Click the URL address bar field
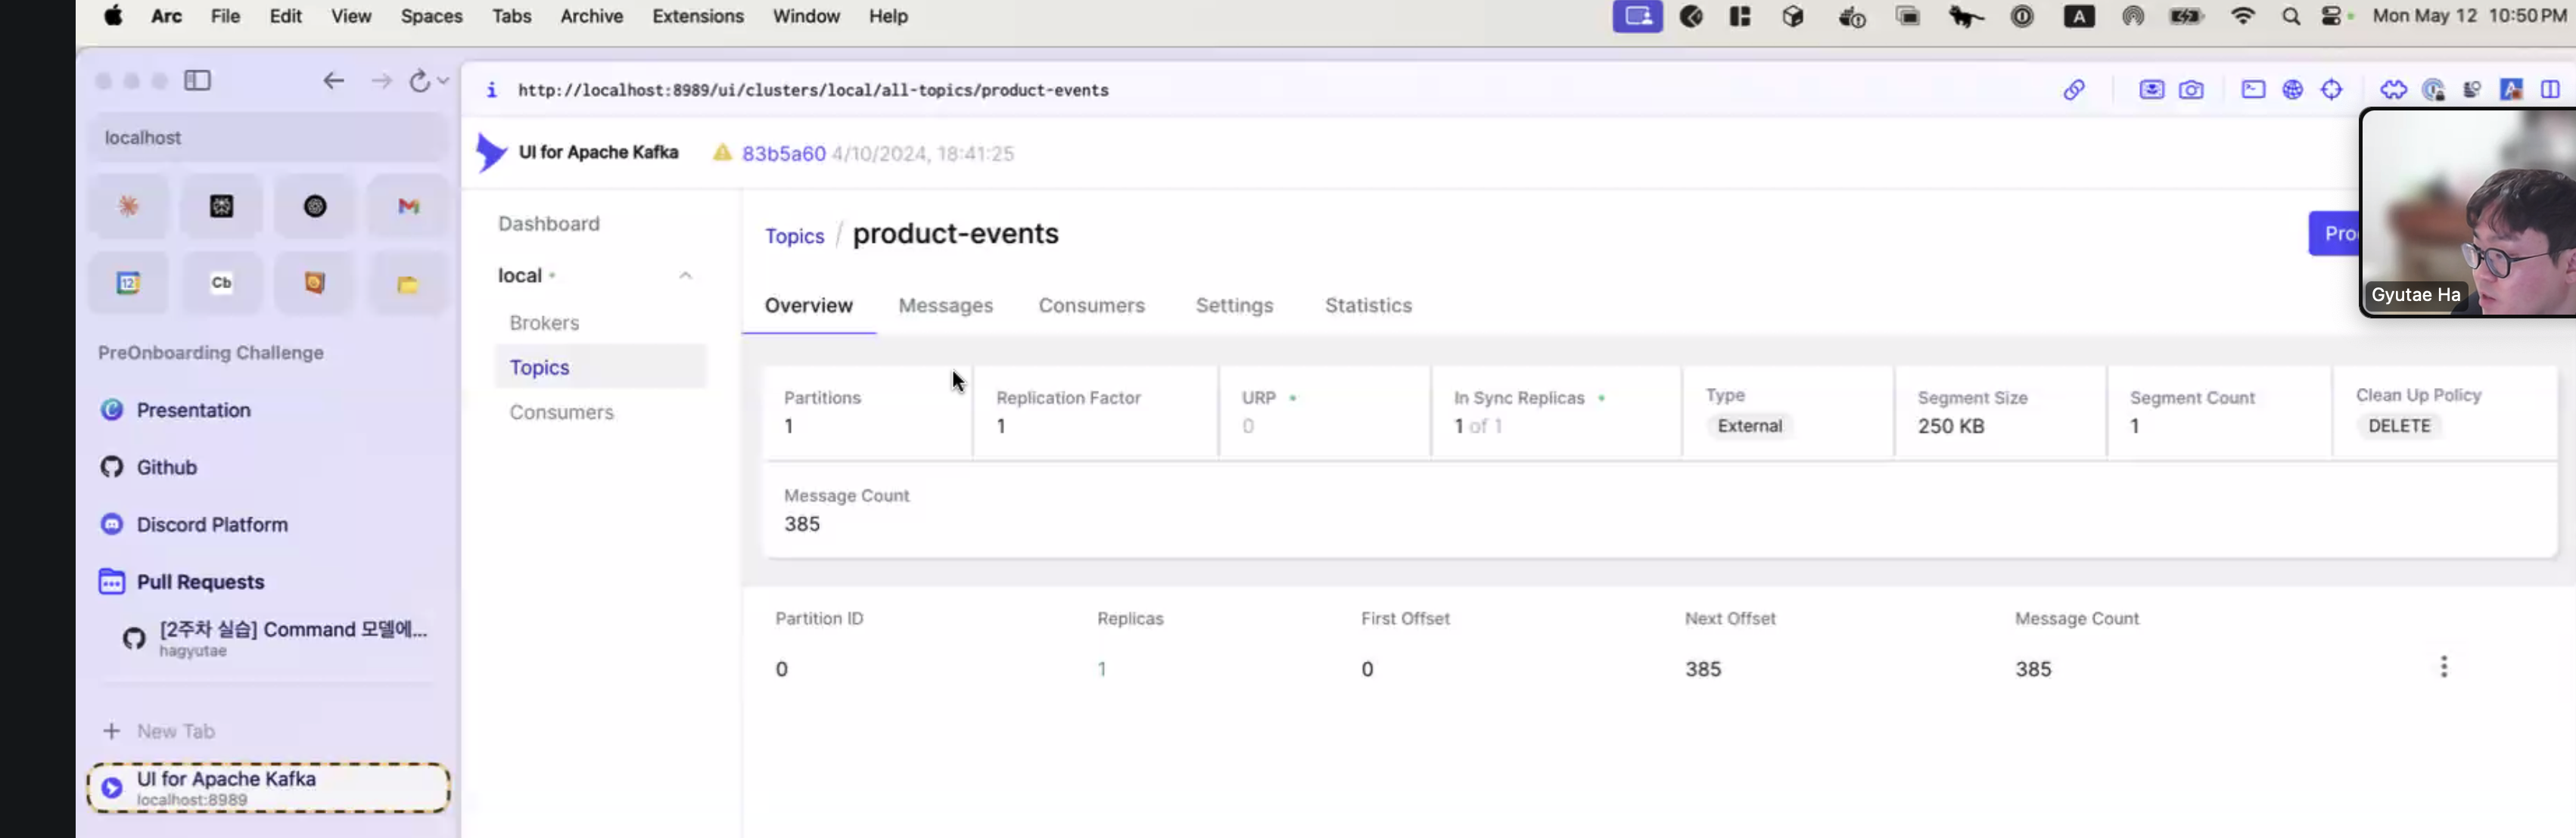 (x=812, y=90)
